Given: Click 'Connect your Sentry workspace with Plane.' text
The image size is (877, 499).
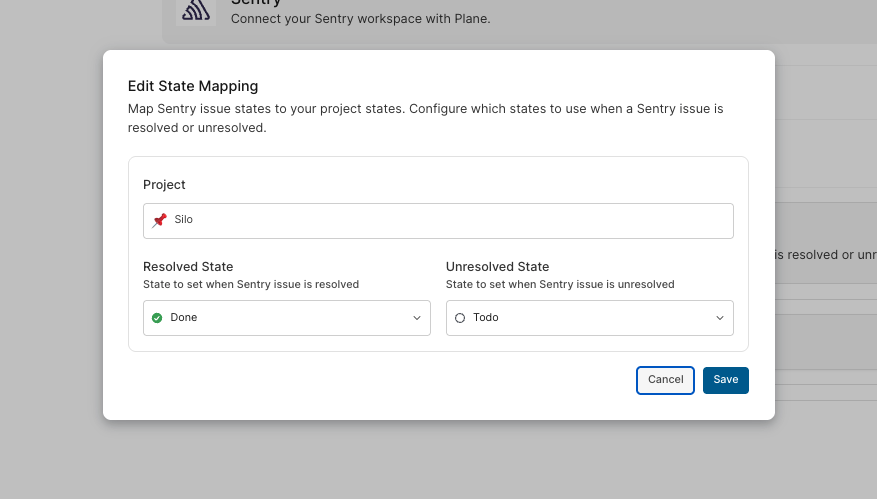Looking at the screenshot, I should coord(360,18).
